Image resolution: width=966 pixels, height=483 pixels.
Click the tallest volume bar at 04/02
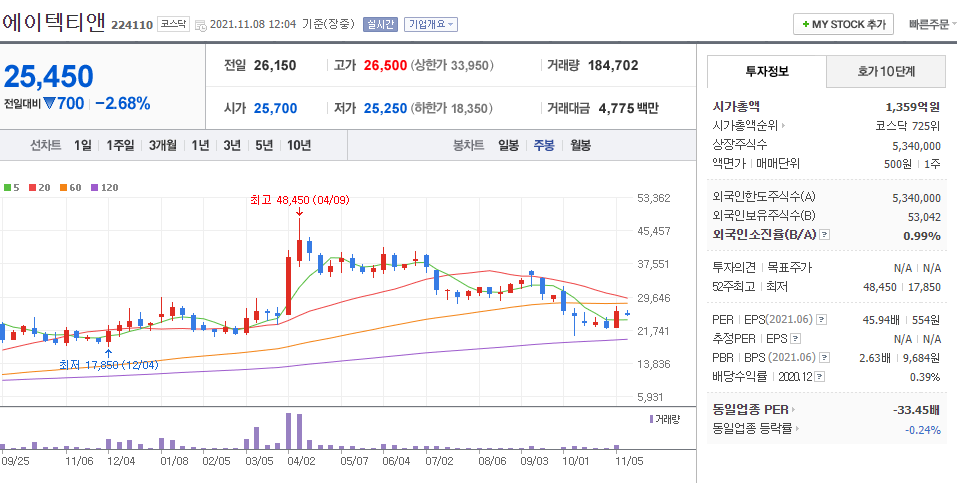click(288, 431)
